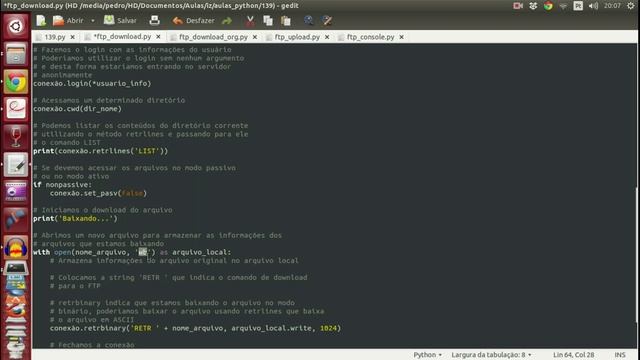Open the Largura da tabulação dropdown
Image resolution: width=640 pixels, height=360 pixels.
491,355
